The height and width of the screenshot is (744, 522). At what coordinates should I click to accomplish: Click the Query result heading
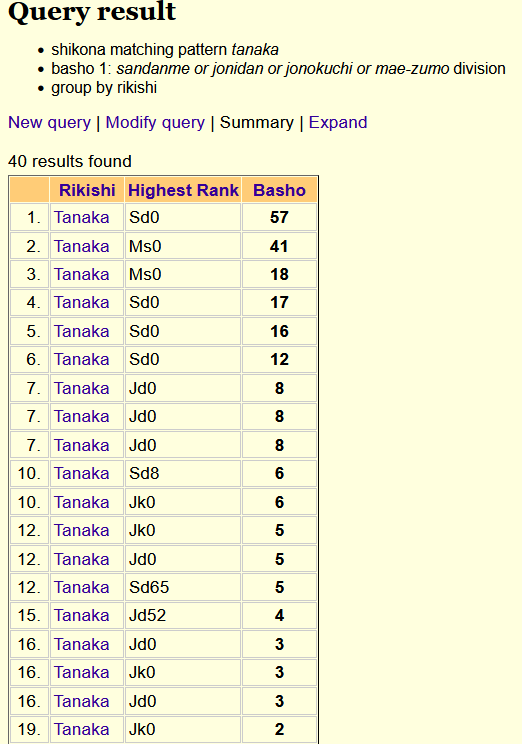point(92,11)
